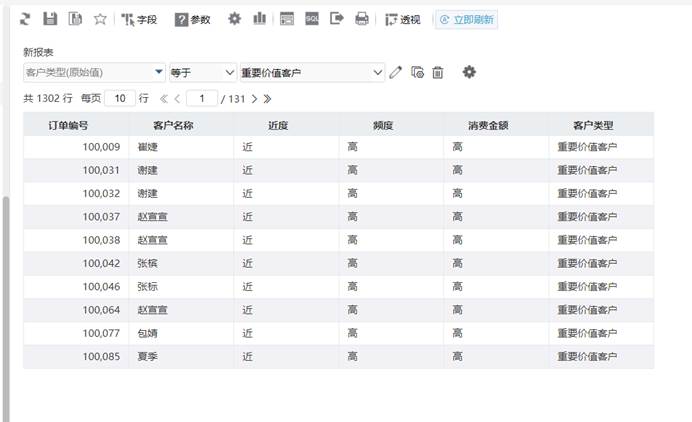692x422 pixels.
Task: Print the report with printer icon
Action: 362,19
